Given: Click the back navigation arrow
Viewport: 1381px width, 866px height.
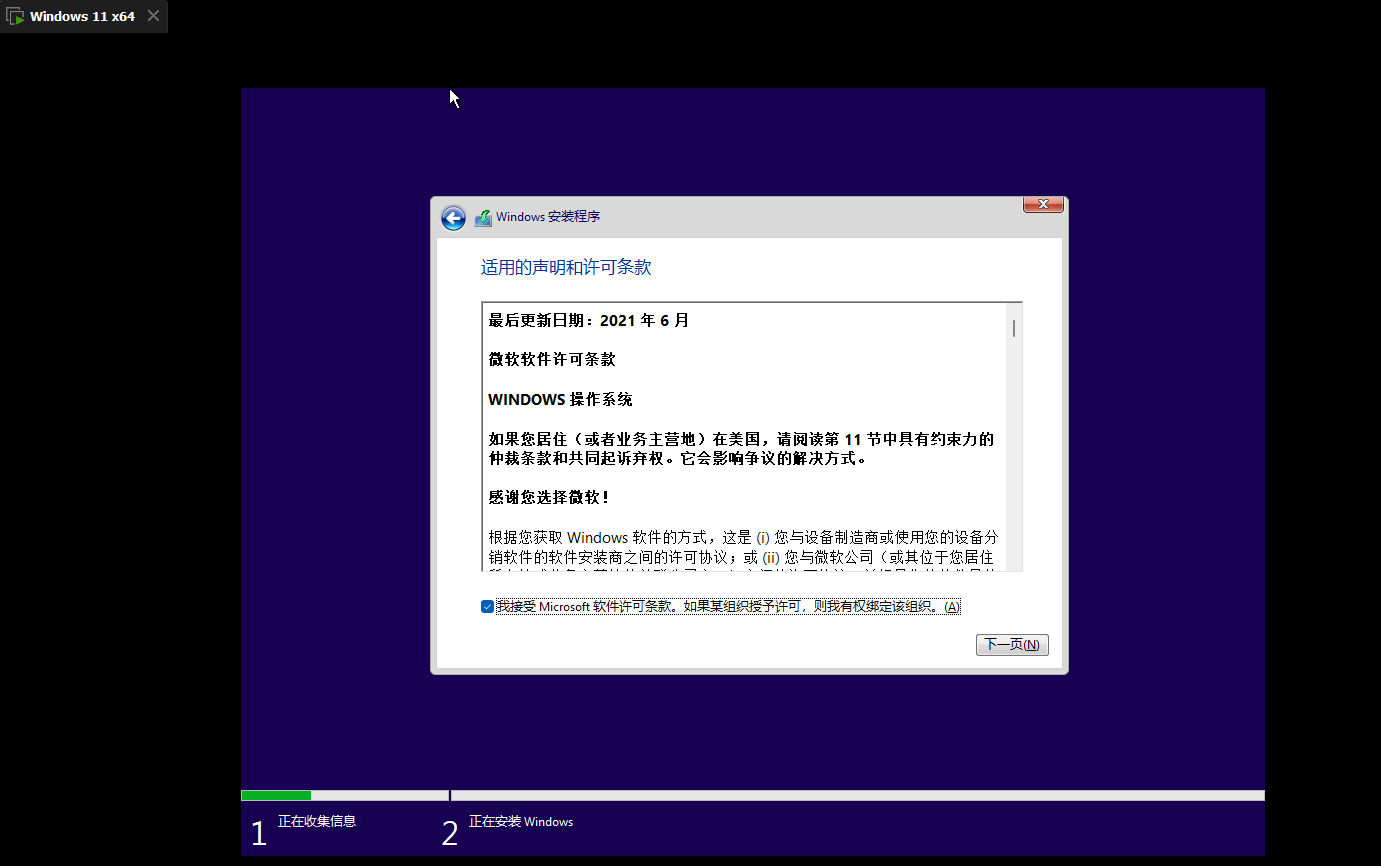Looking at the screenshot, I should click(x=453, y=217).
